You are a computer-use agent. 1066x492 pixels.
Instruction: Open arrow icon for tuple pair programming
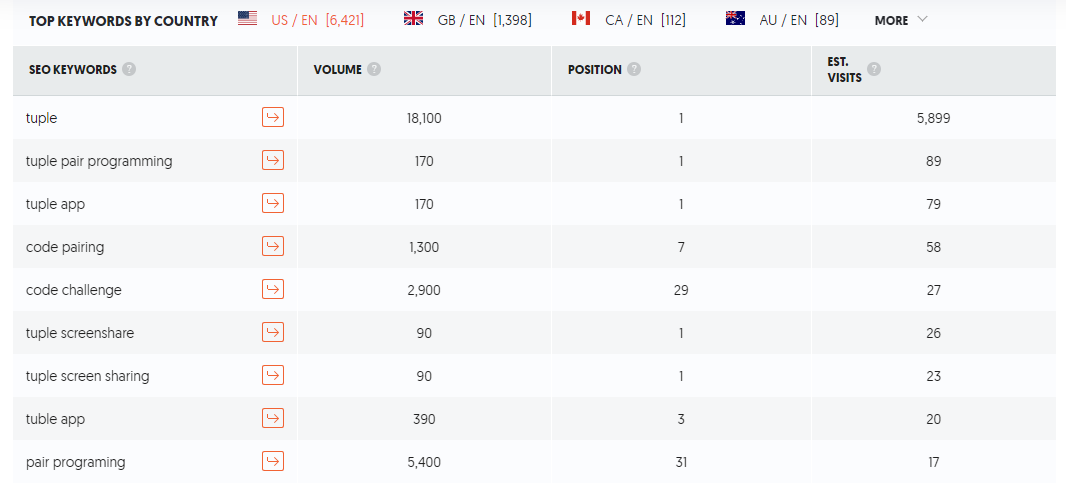pos(273,161)
